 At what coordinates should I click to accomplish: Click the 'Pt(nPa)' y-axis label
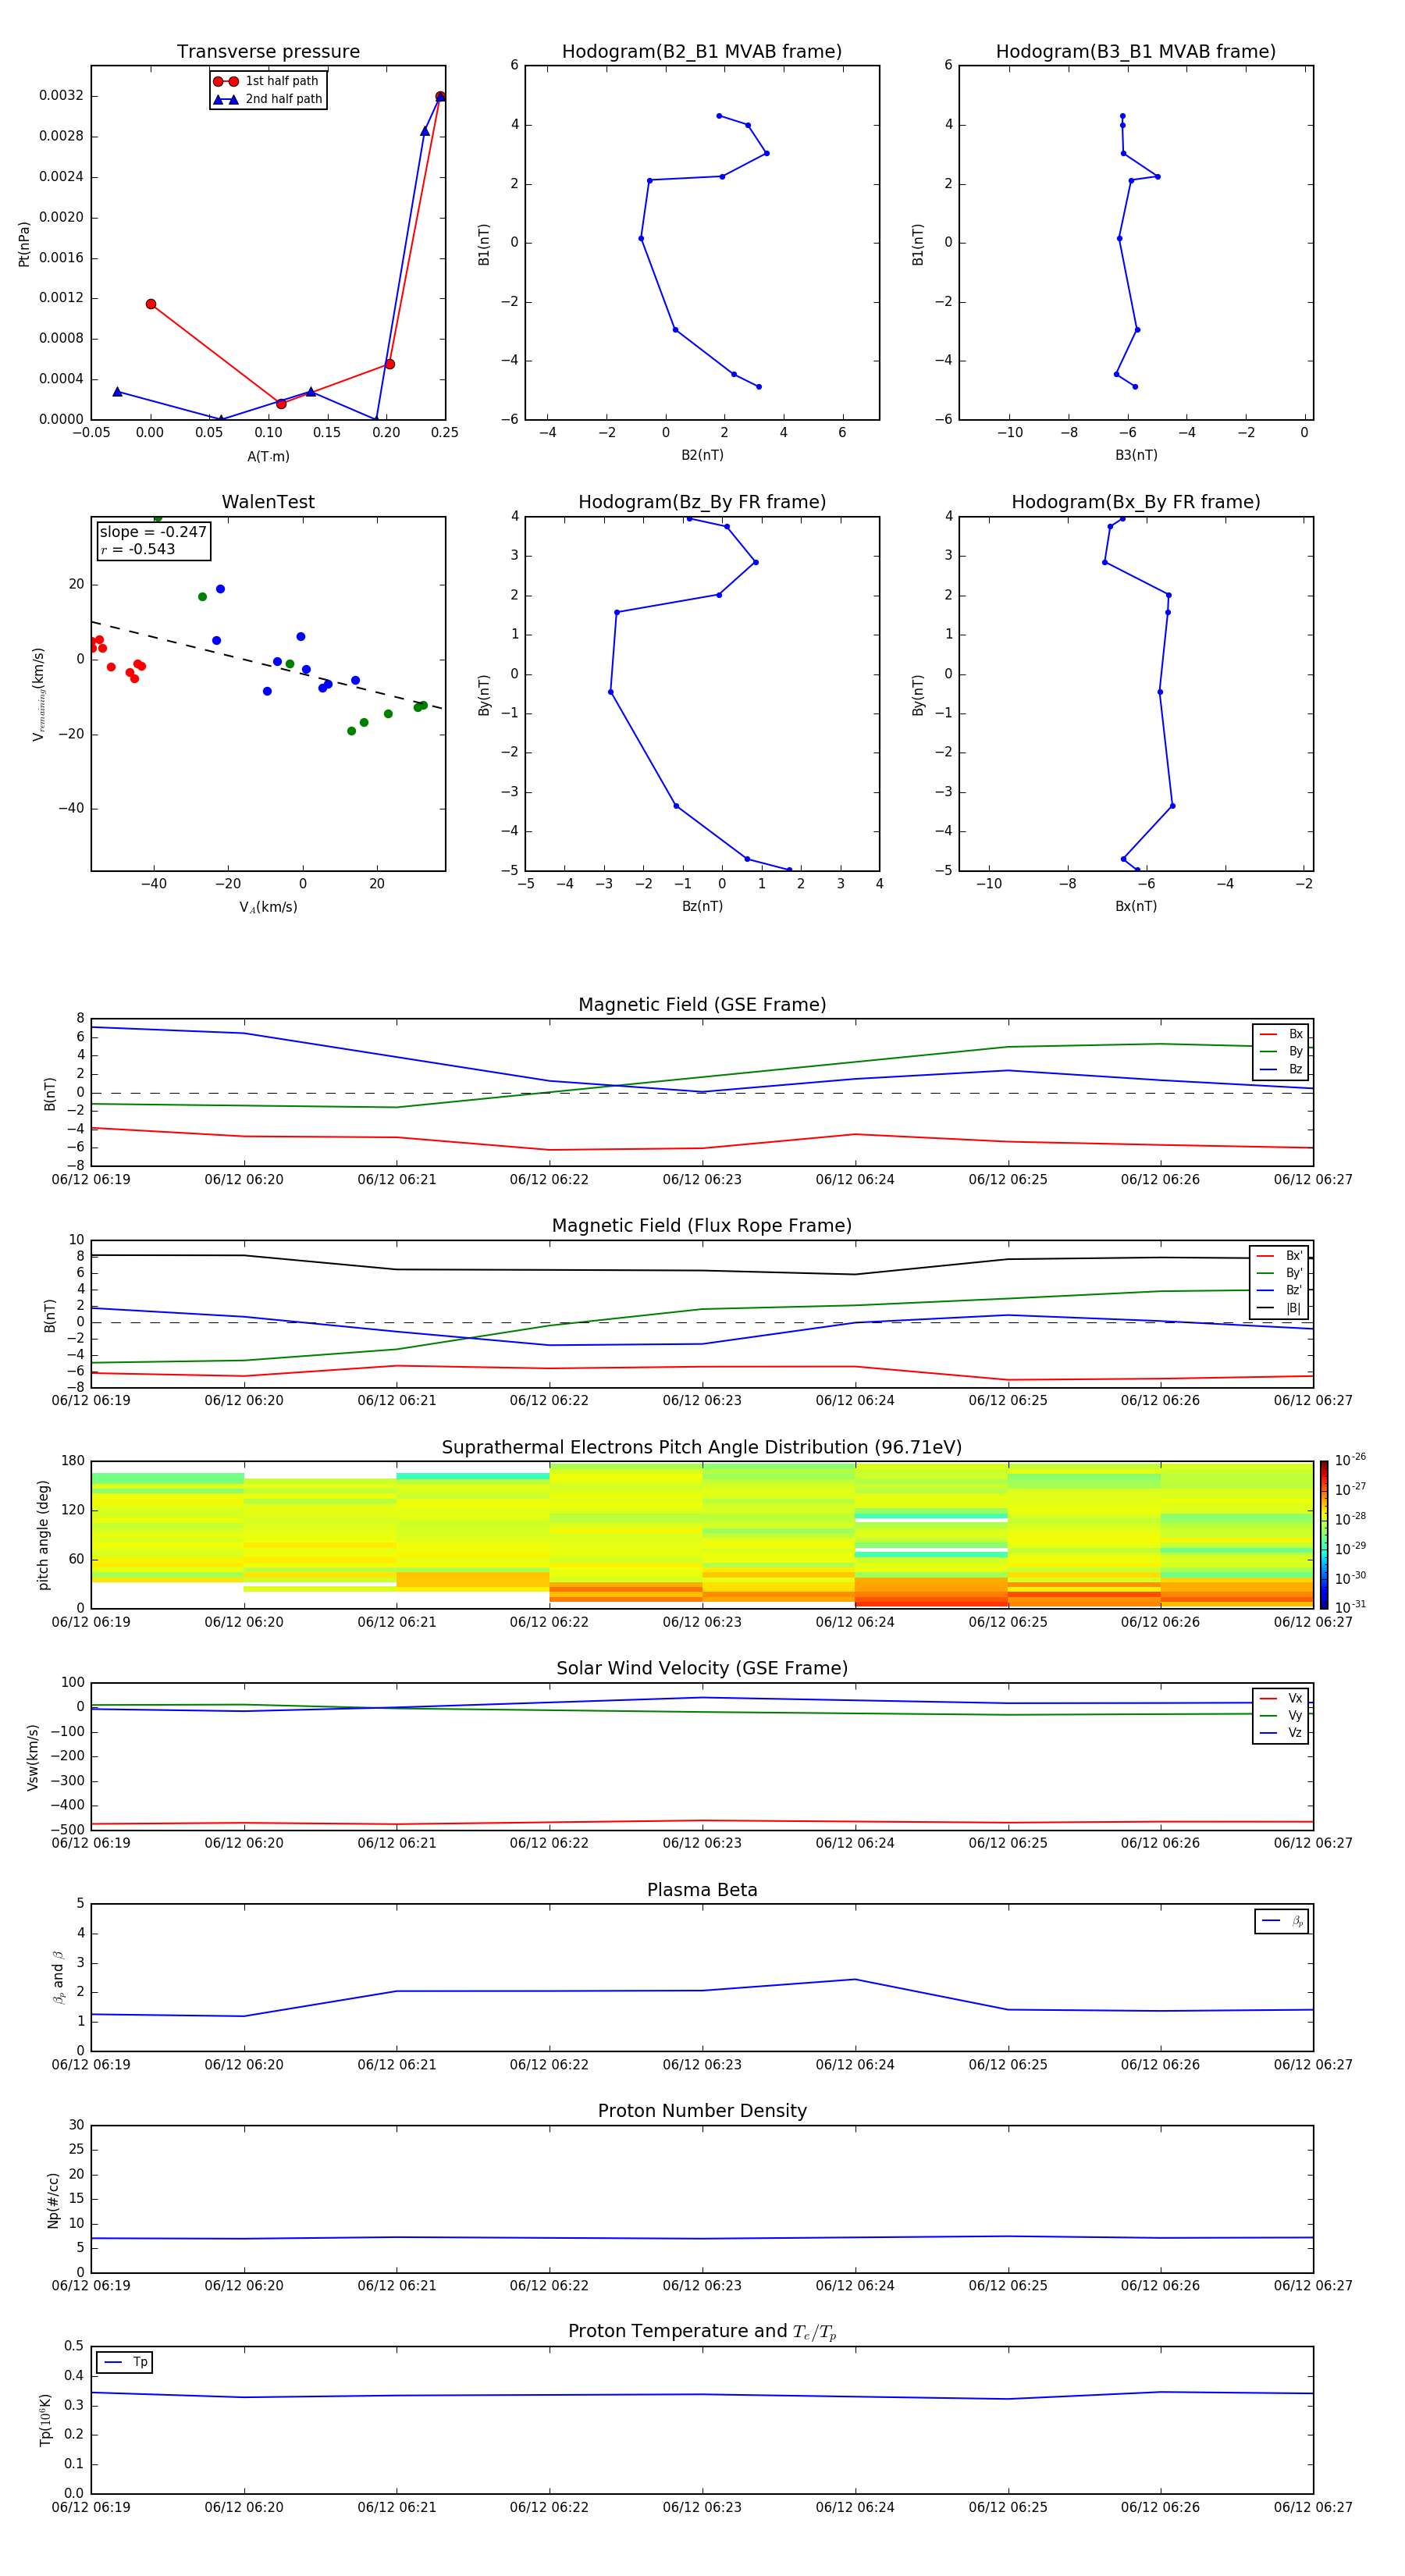[24, 243]
